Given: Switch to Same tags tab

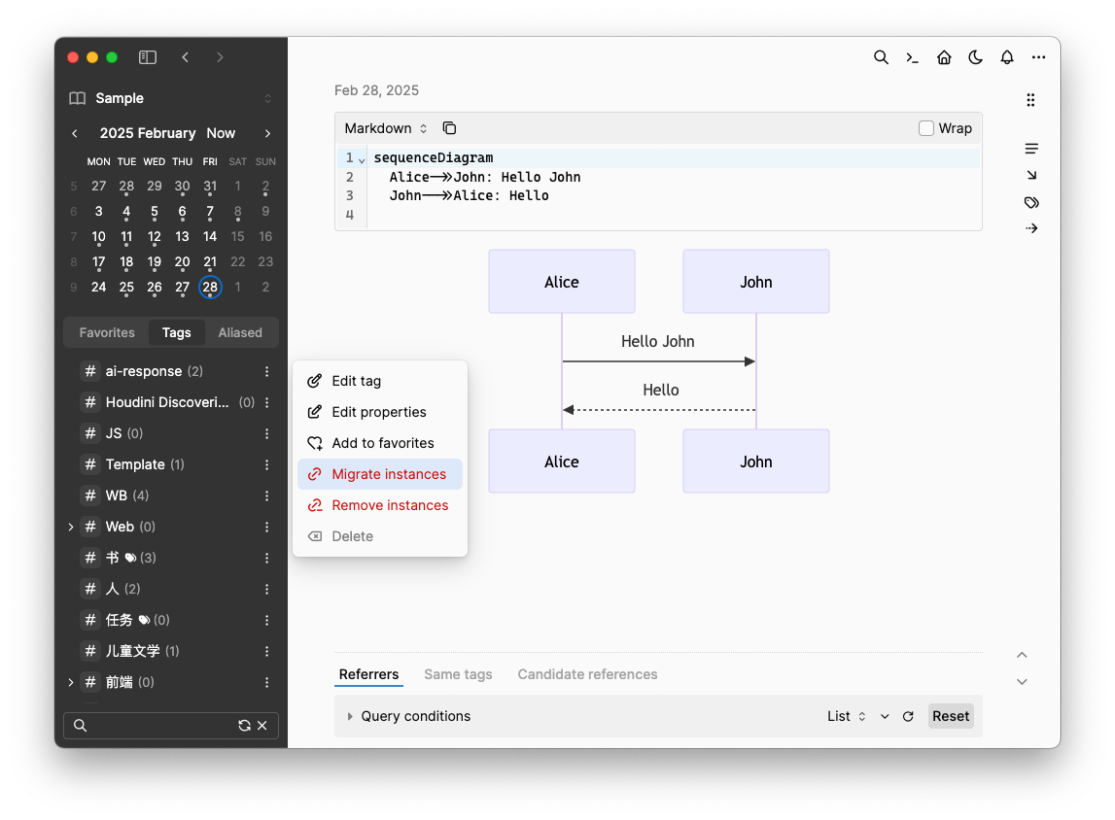Looking at the screenshot, I should pyautogui.click(x=458, y=674).
